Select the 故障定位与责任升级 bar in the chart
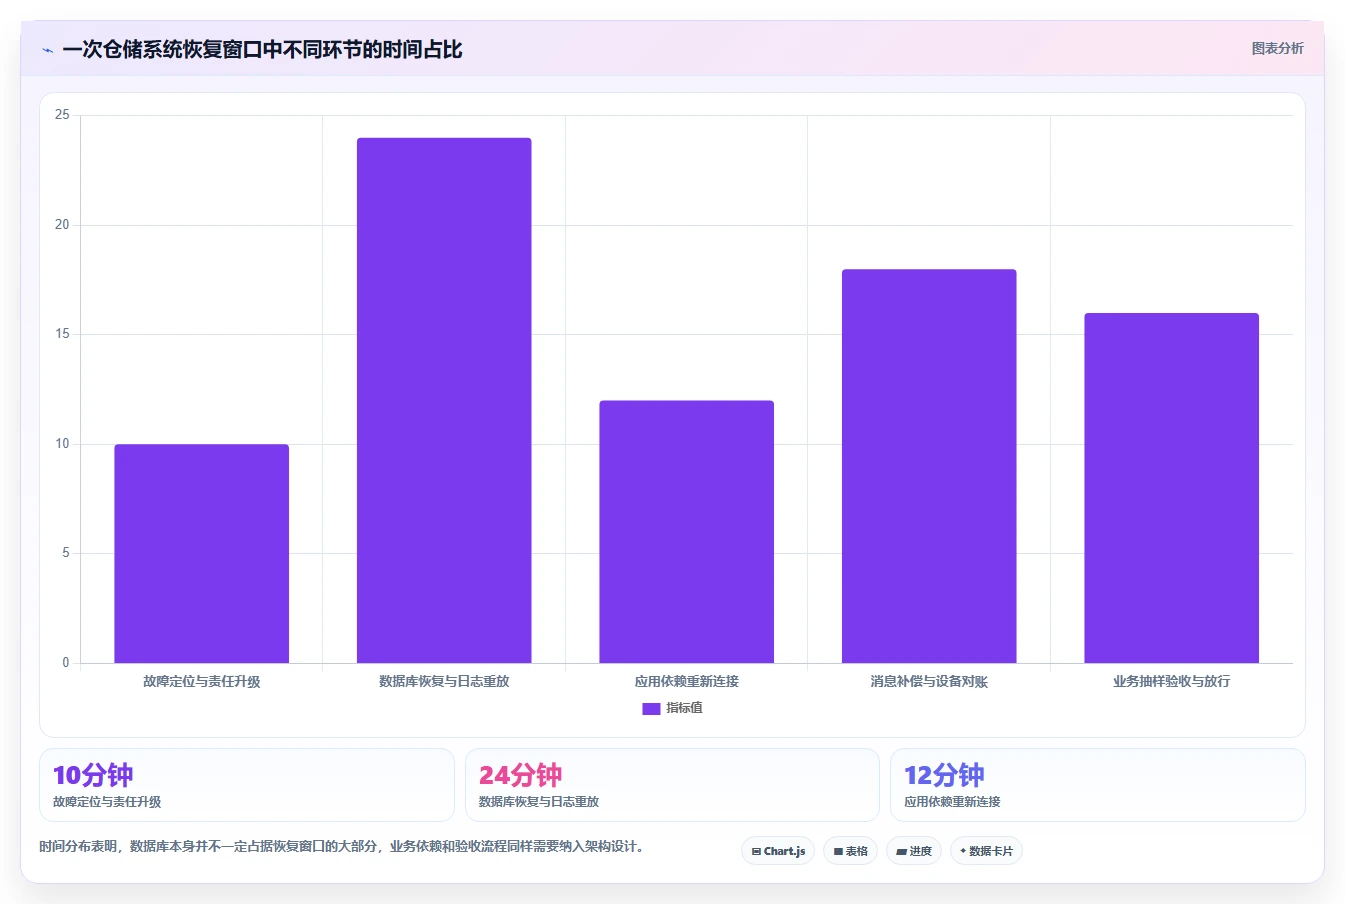The width and height of the screenshot is (1345, 904). tap(201, 553)
